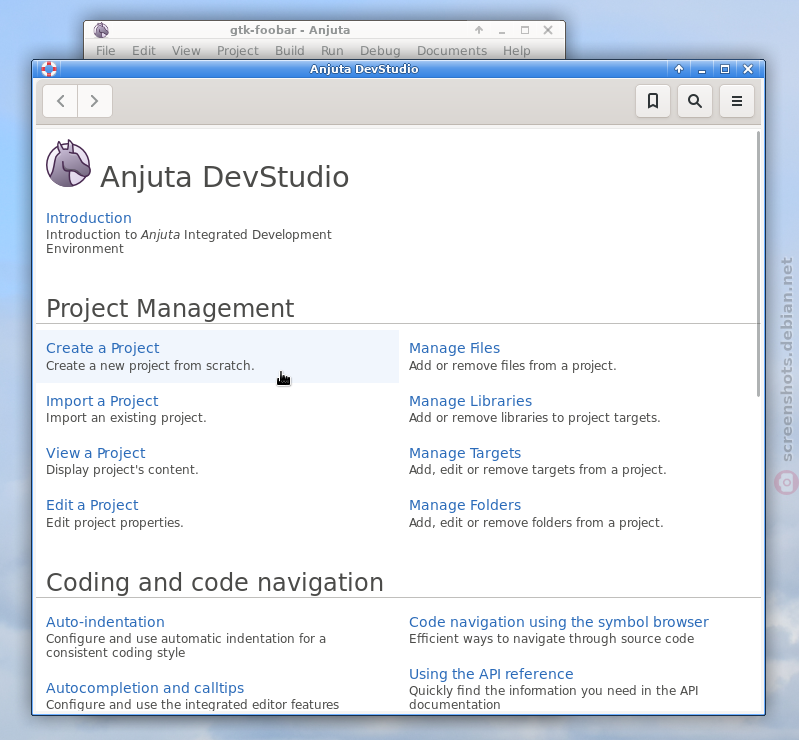Screen dimensions: 799x740
Task: Click the up-arrow button in gtk-foobar title bar
Action: pyautogui.click(x=478, y=30)
